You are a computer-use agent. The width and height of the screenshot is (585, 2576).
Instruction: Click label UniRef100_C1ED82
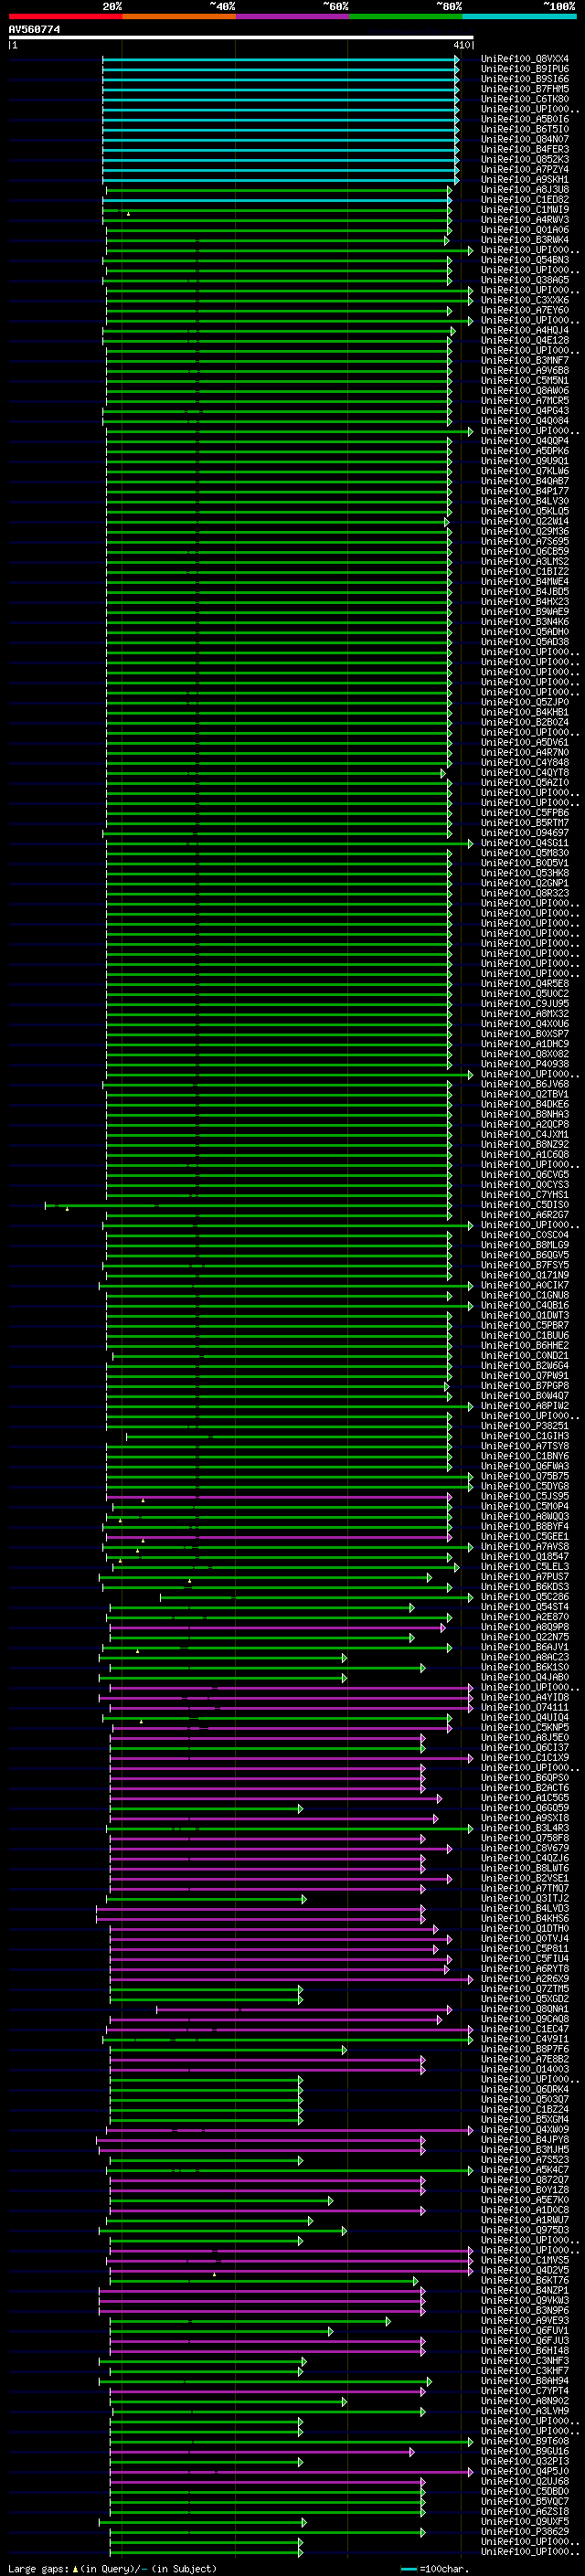[525, 200]
